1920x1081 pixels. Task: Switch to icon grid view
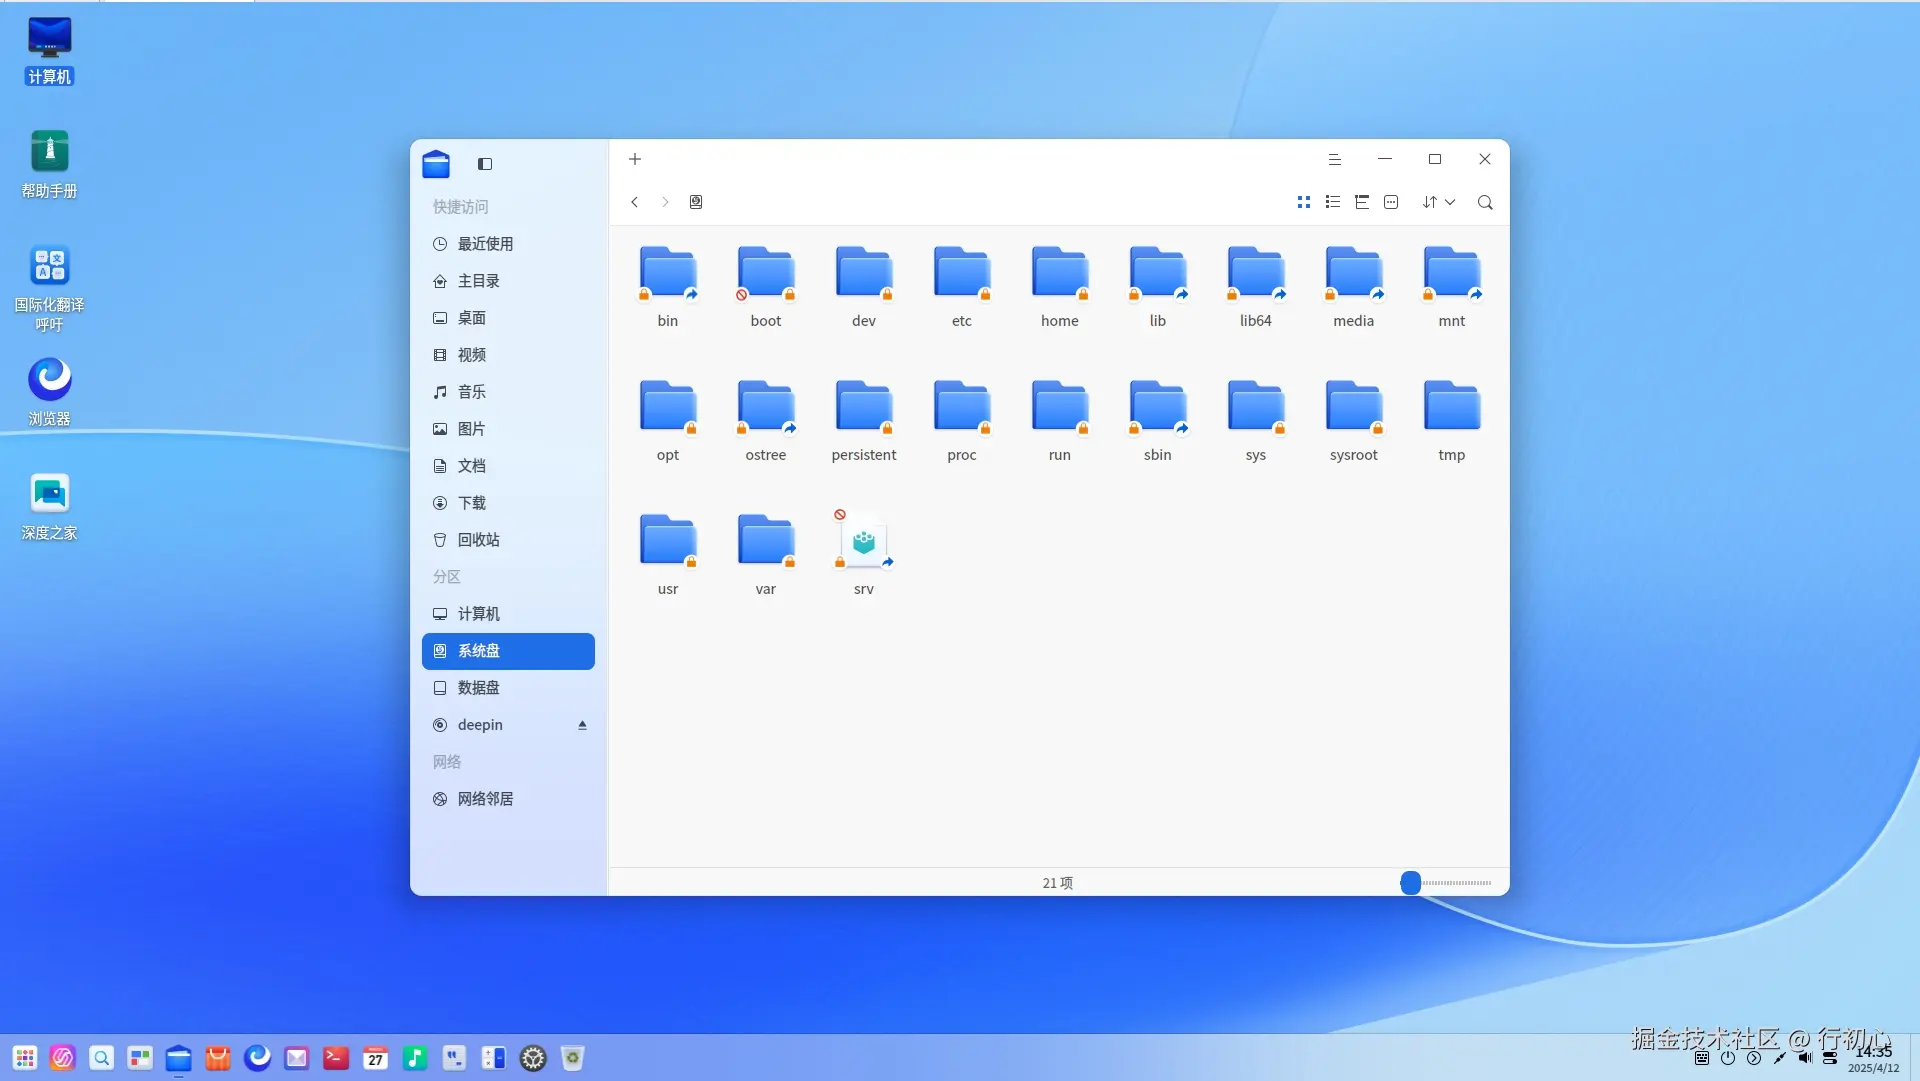click(1303, 202)
